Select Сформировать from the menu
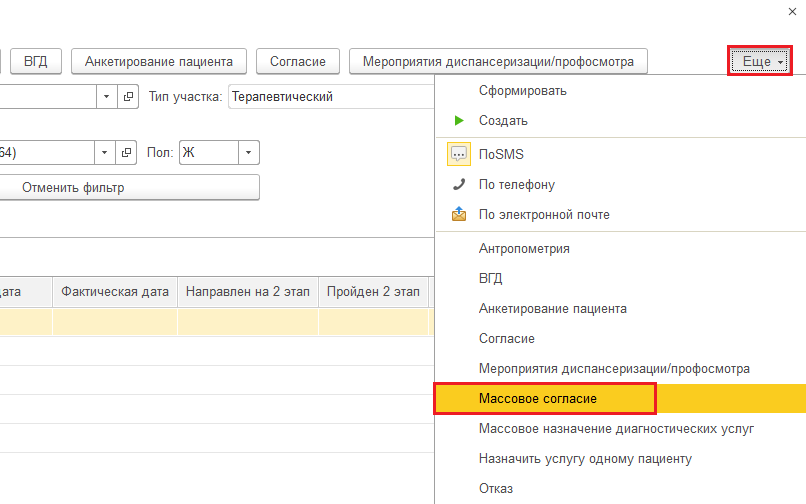This screenshot has height=504, width=806. coord(523,91)
